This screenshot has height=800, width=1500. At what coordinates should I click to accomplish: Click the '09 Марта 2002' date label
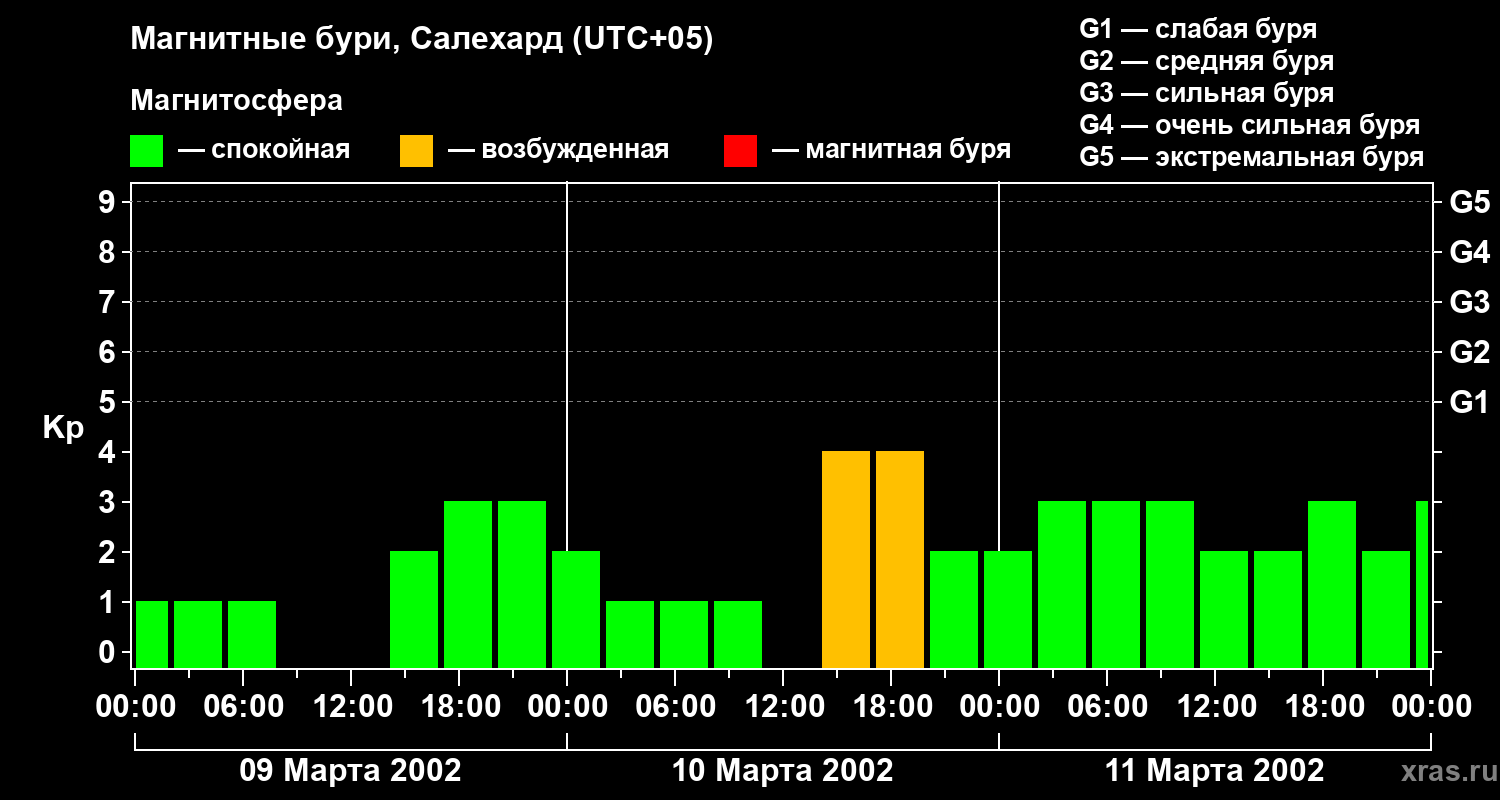coord(350,771)
